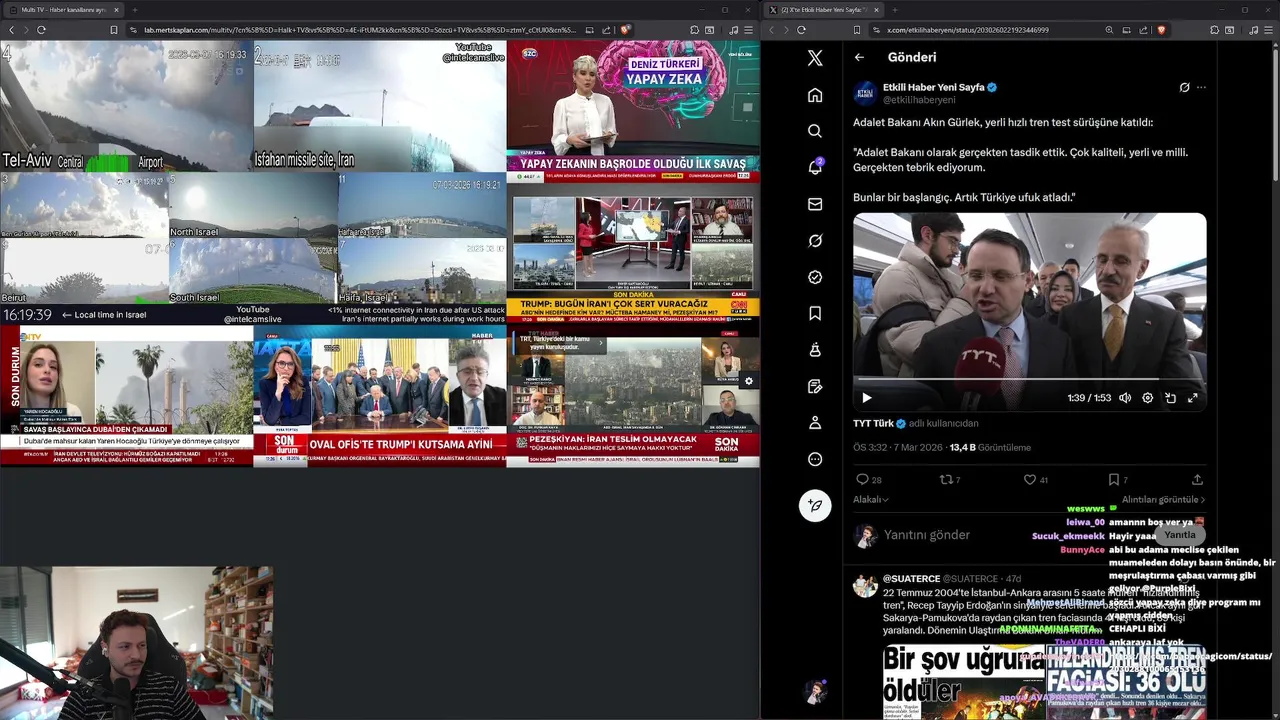This screenshot has height=720, width=1280.
Task: Click the compose post feather button
Action: tap(815, 505)
